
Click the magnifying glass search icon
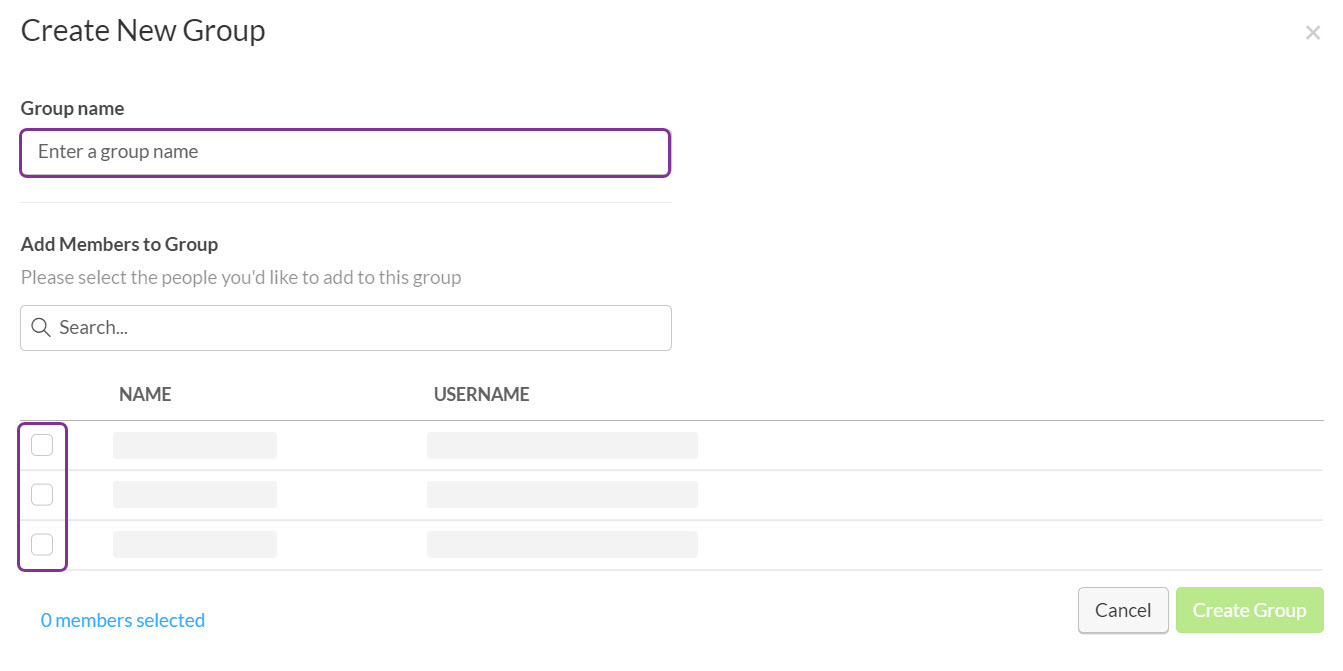click(x=40, y=327)
